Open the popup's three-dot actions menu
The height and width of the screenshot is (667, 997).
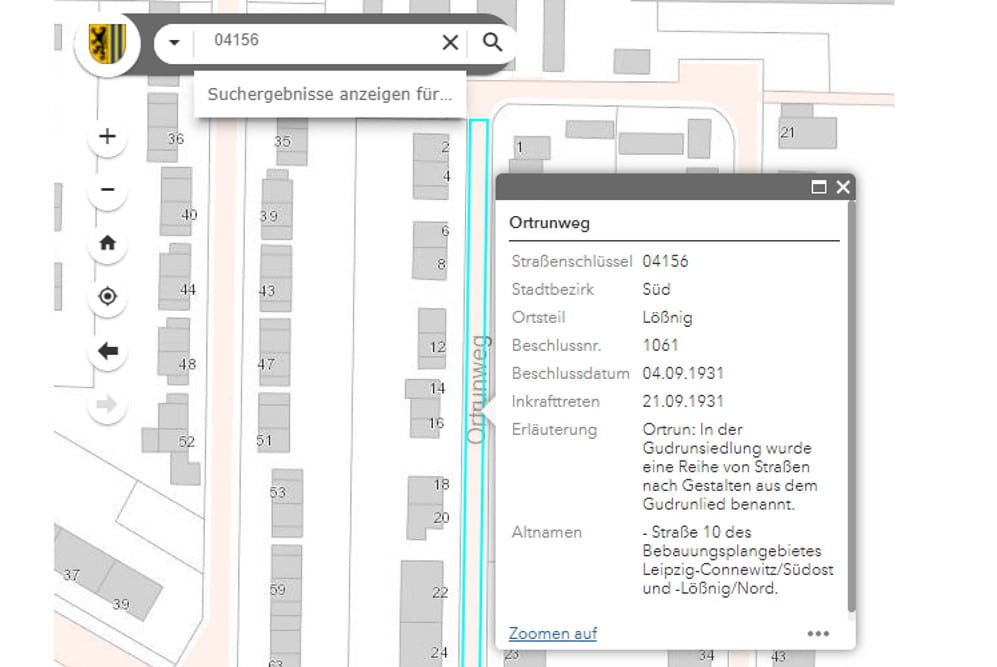pyautogui.click(x=818, y=633)
